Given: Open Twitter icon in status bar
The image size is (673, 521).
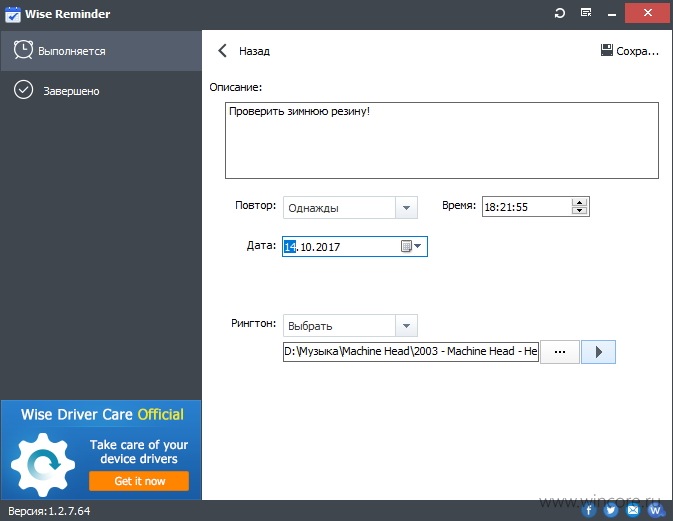Looking at the screenshot, I should (x=611, y=510).
